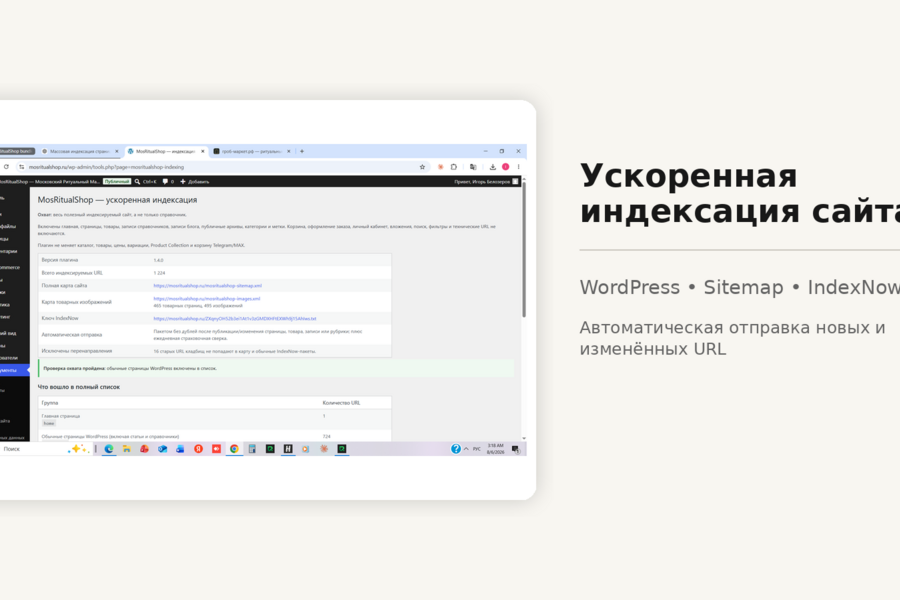
Task: Open File Explorer from the taskbar
Action: point(126,449)
